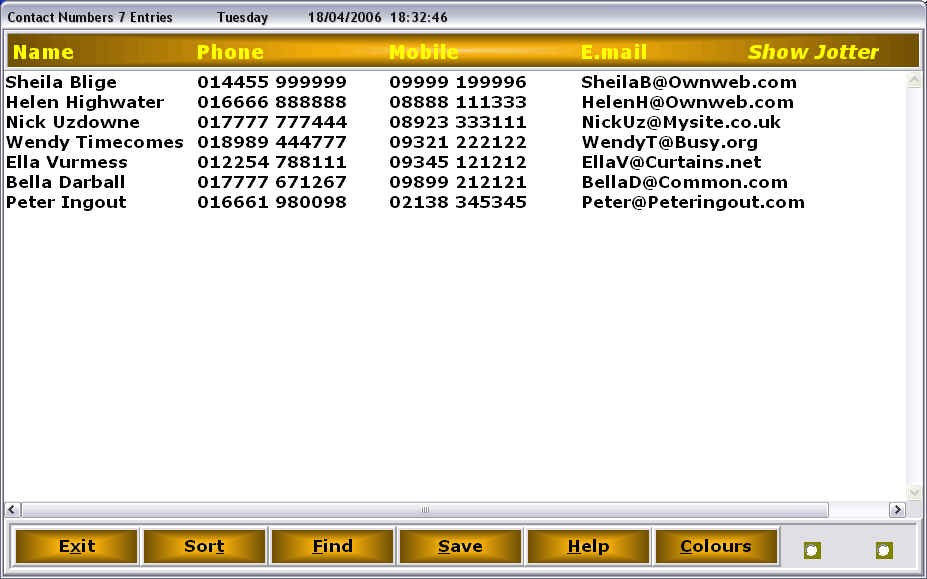Select the name Bella Darball

[x=66, y=182]
